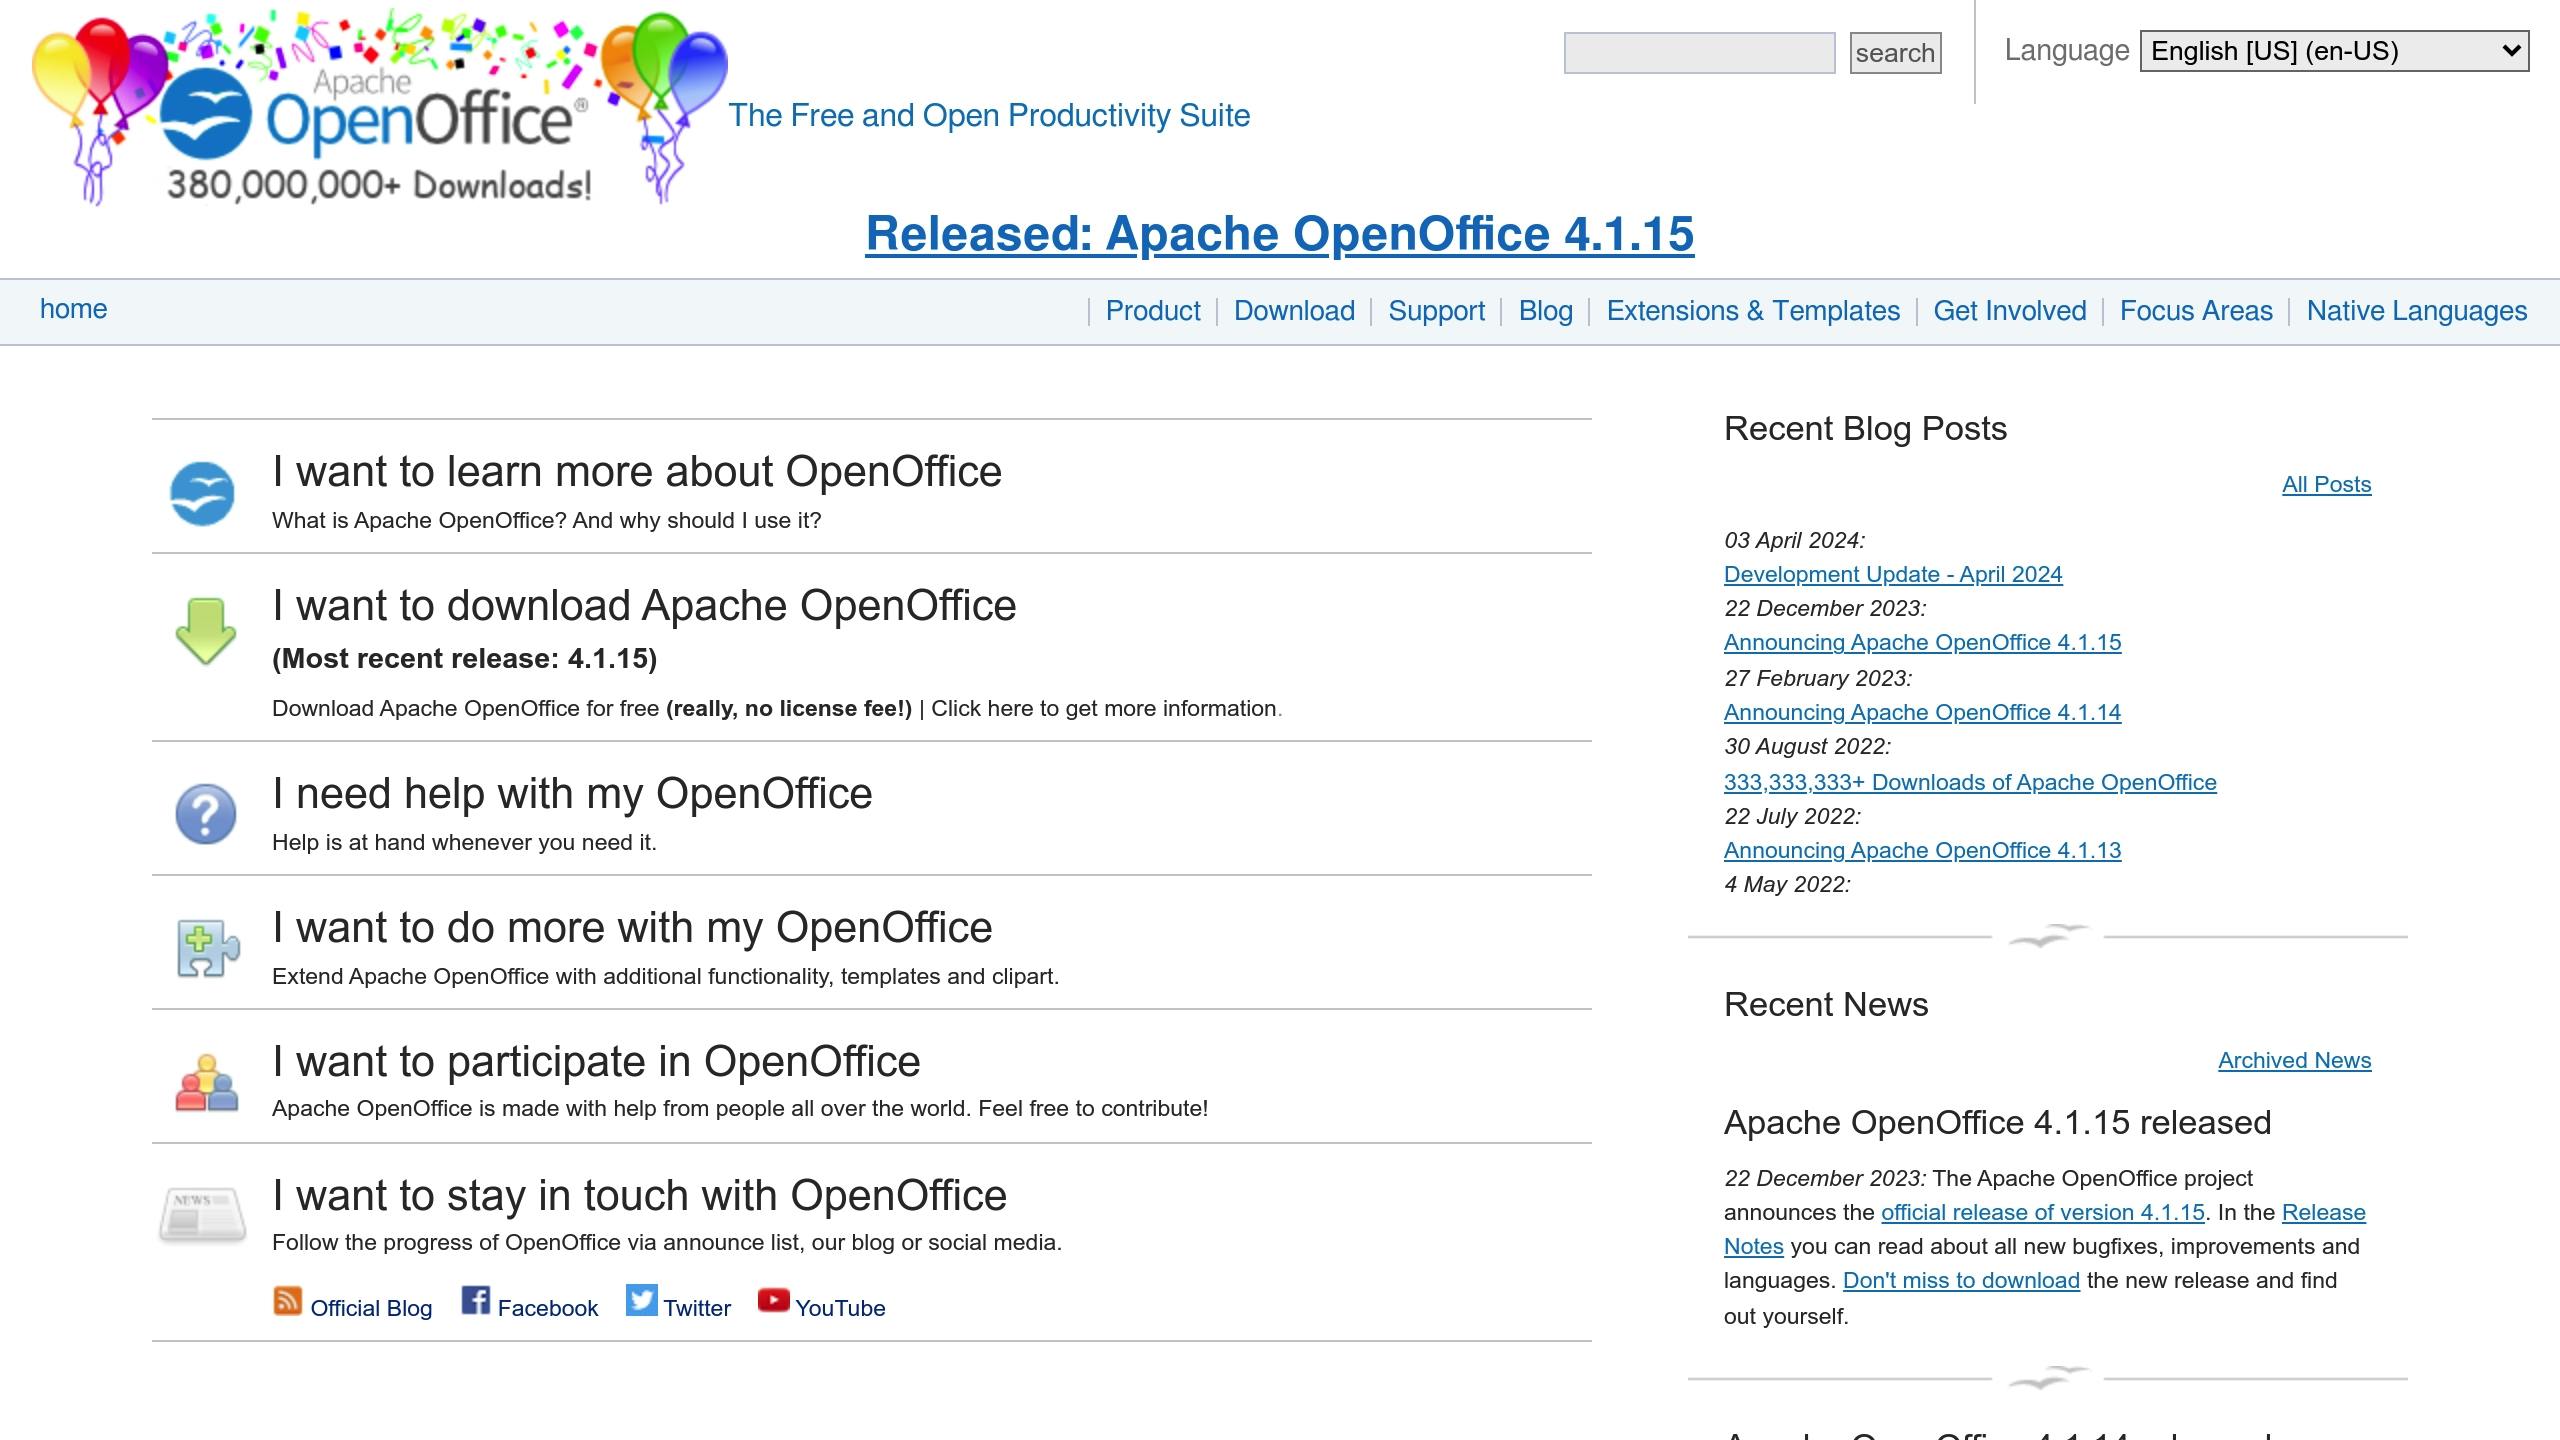Click the Development Update April 2024 link

[x=1892, y=573]
